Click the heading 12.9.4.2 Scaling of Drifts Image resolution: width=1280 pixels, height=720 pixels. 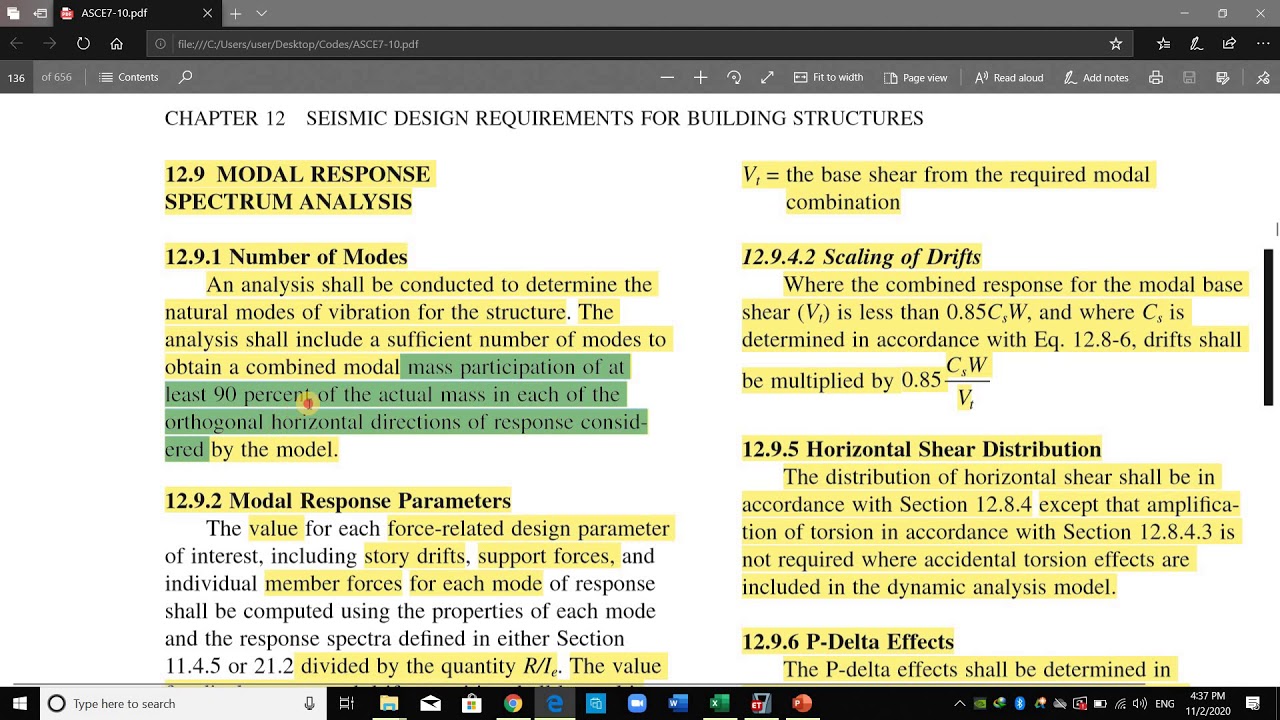click(861, 257)
